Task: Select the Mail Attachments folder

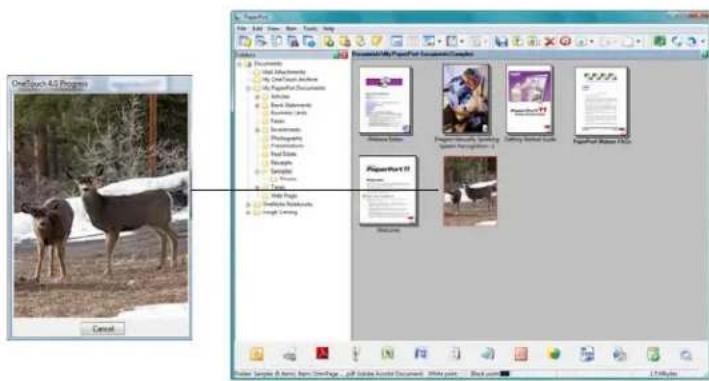Action: [x=284, y=72]
